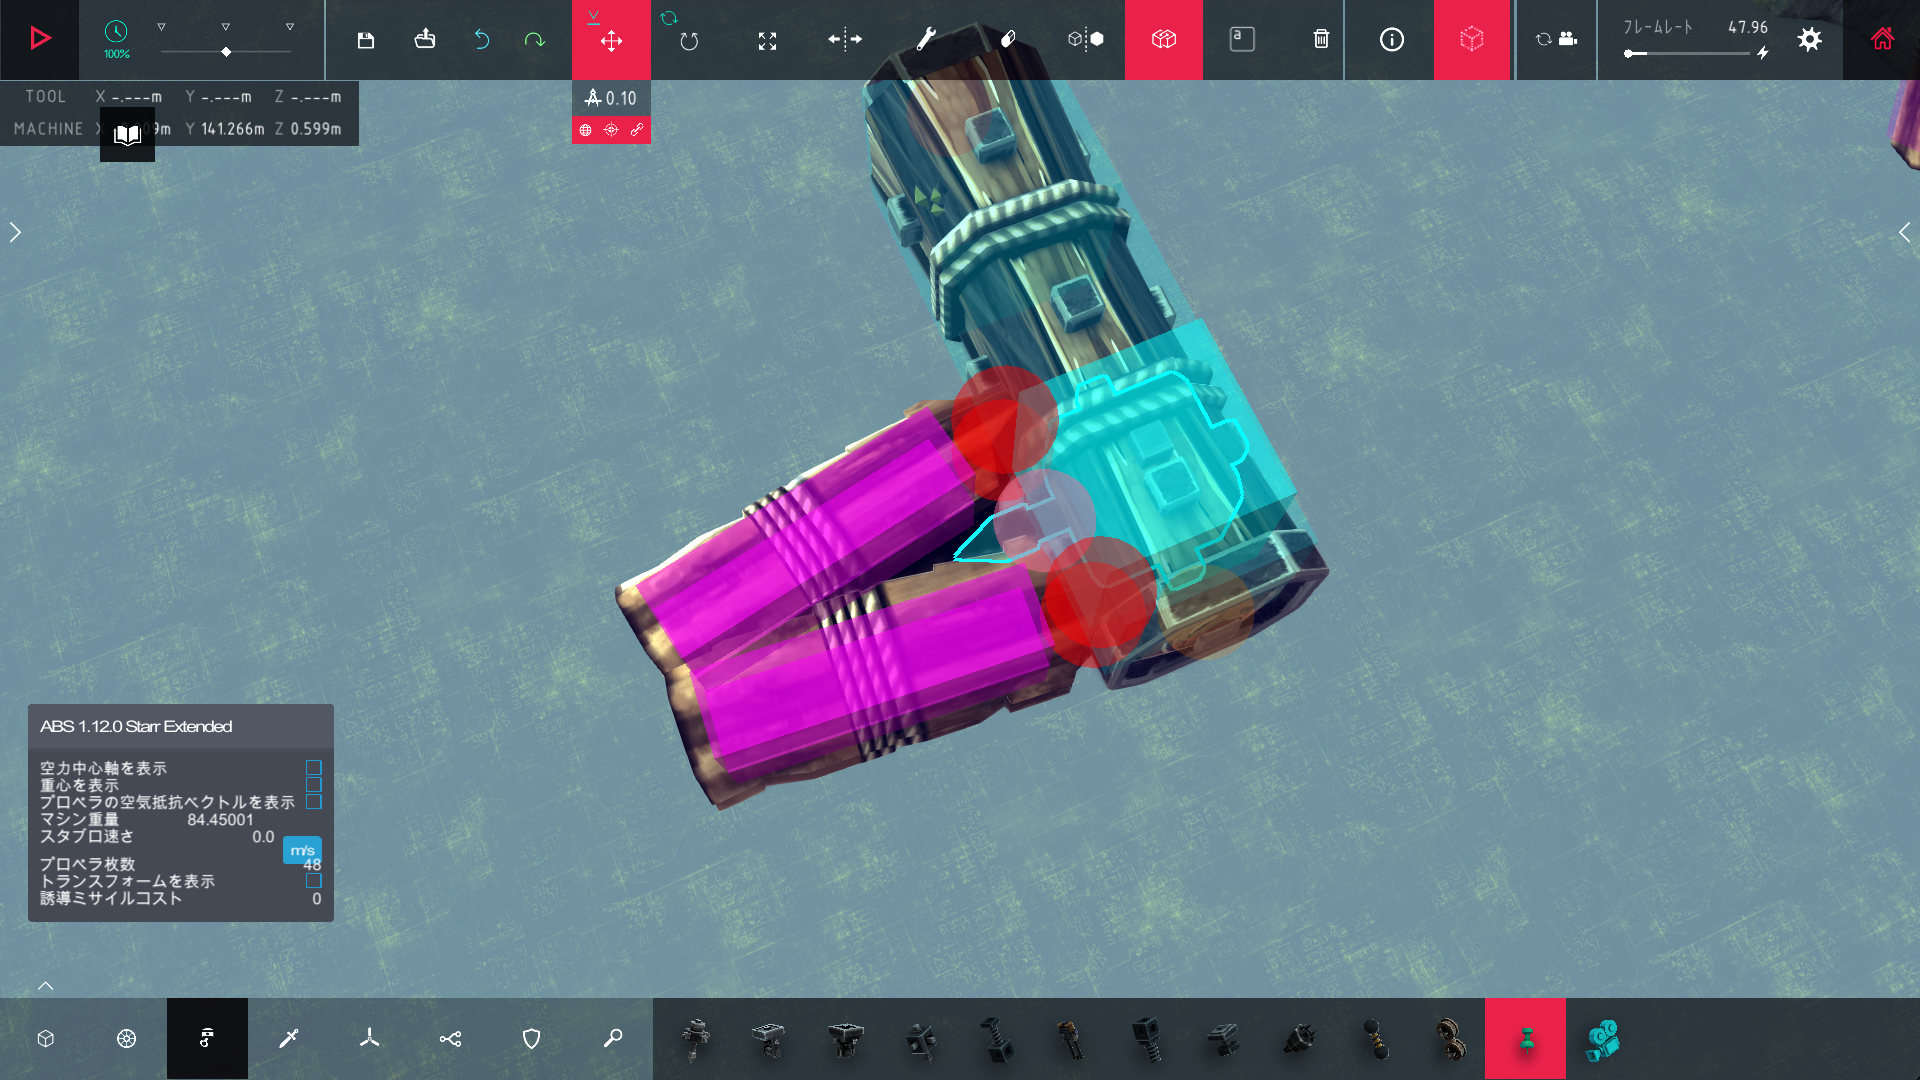Select the rotate tool icon
Viewport: 1920px width, 1080px height.
coord(689,40)
